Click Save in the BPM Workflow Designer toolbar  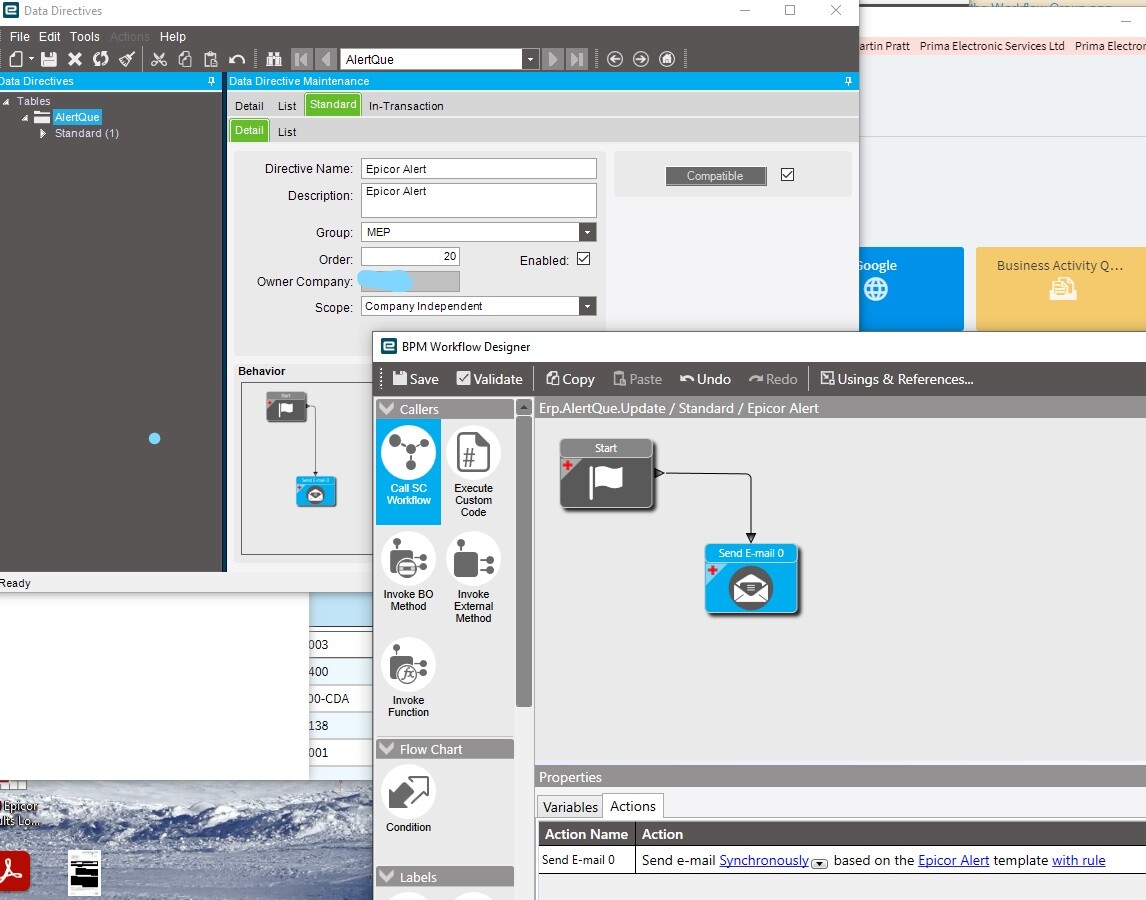click(416, 379)
